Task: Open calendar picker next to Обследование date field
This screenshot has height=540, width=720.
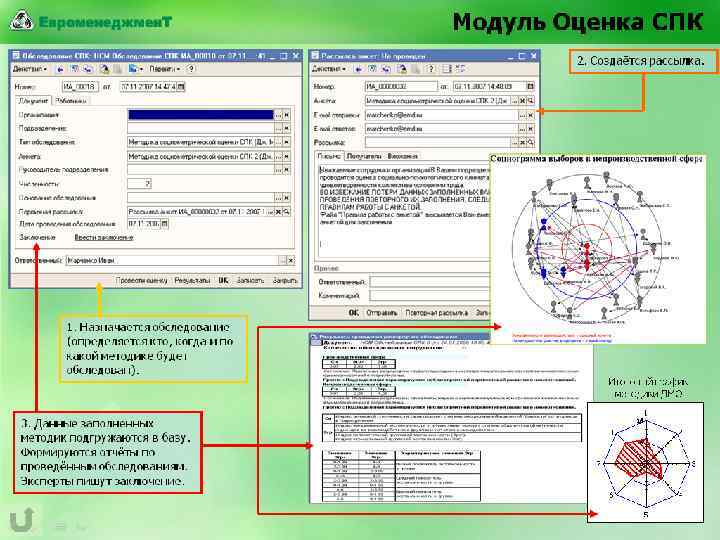Action: point(181,86)
